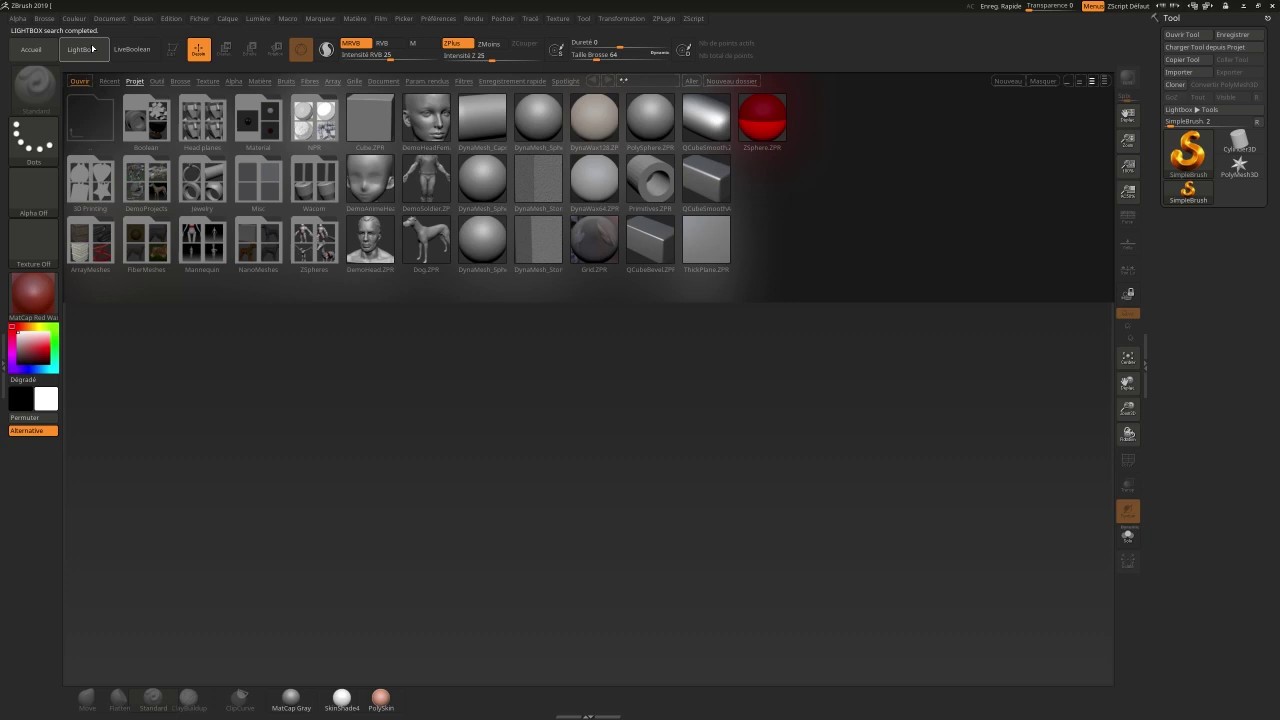Image resolution: width=1280 pixels, height=720 pixels.
Task: Click the next arrow in Lightbox navigation
Action: [607, 80]
